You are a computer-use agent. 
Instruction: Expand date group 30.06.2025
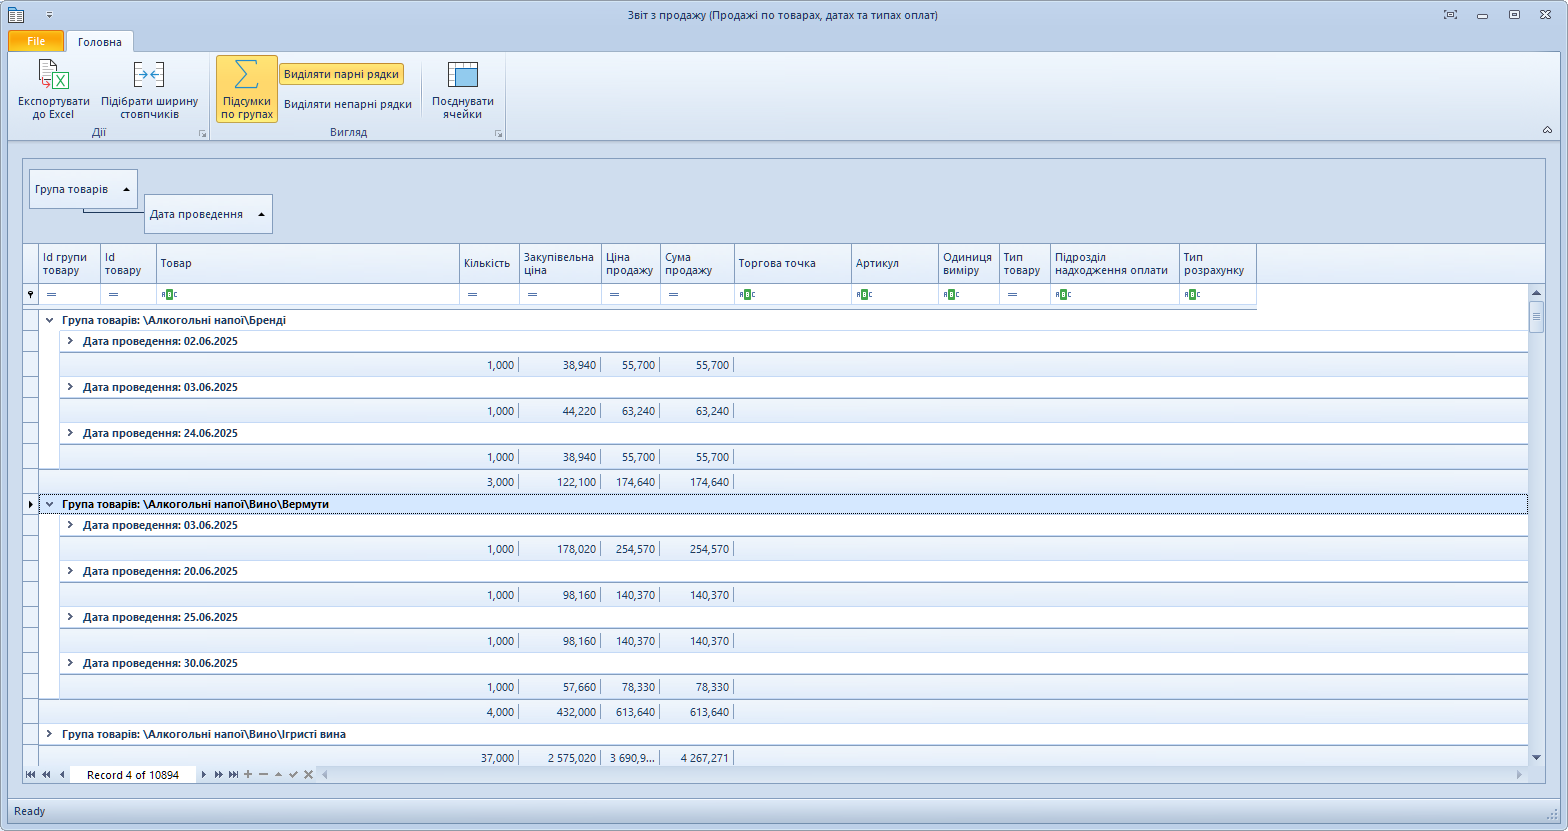coord(70,663)
